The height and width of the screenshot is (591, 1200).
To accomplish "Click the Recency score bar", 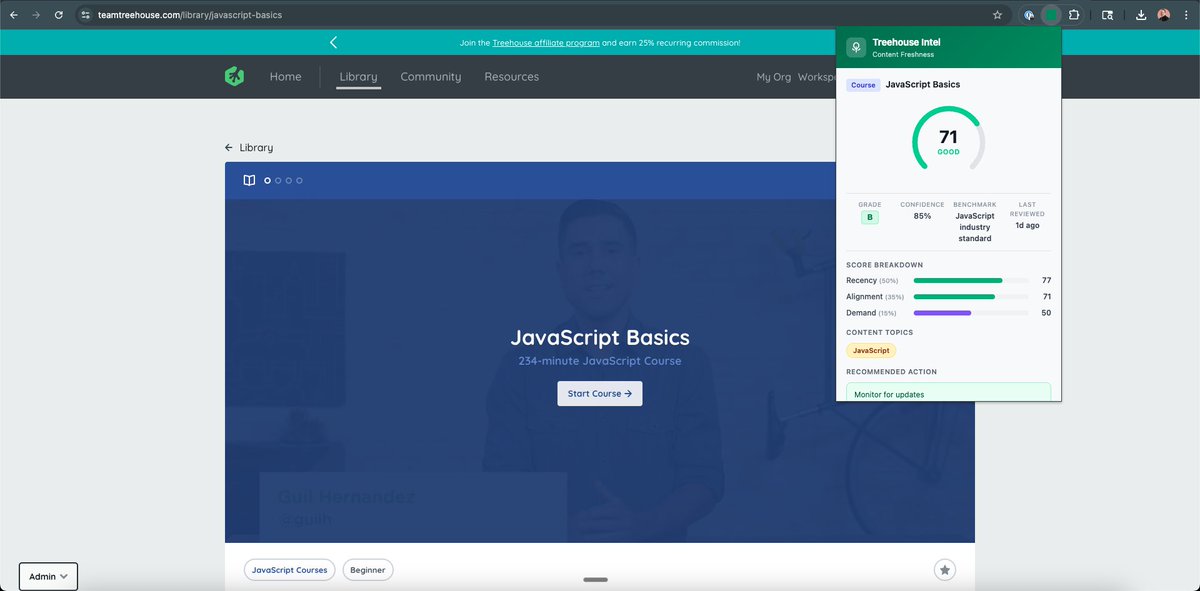I will click(971, 281).
